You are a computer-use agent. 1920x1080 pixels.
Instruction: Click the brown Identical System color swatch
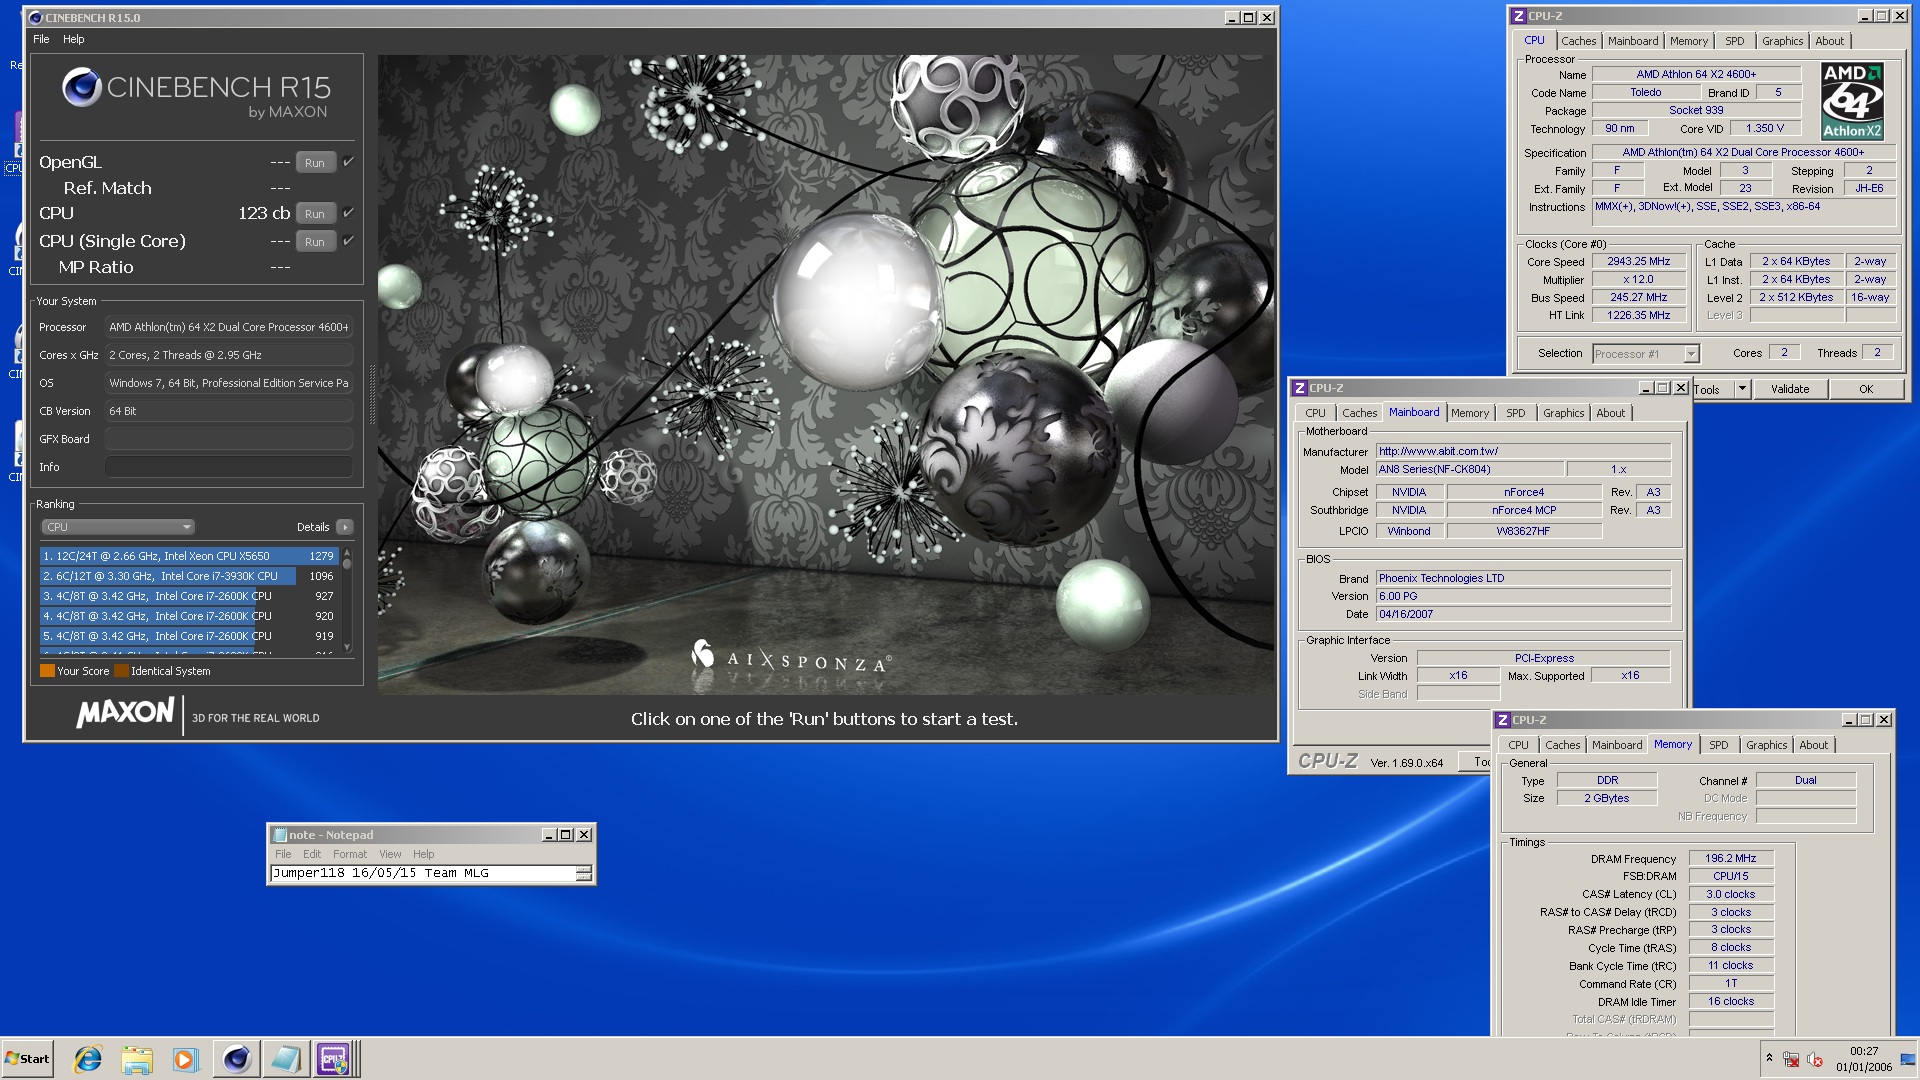[121, 671]
